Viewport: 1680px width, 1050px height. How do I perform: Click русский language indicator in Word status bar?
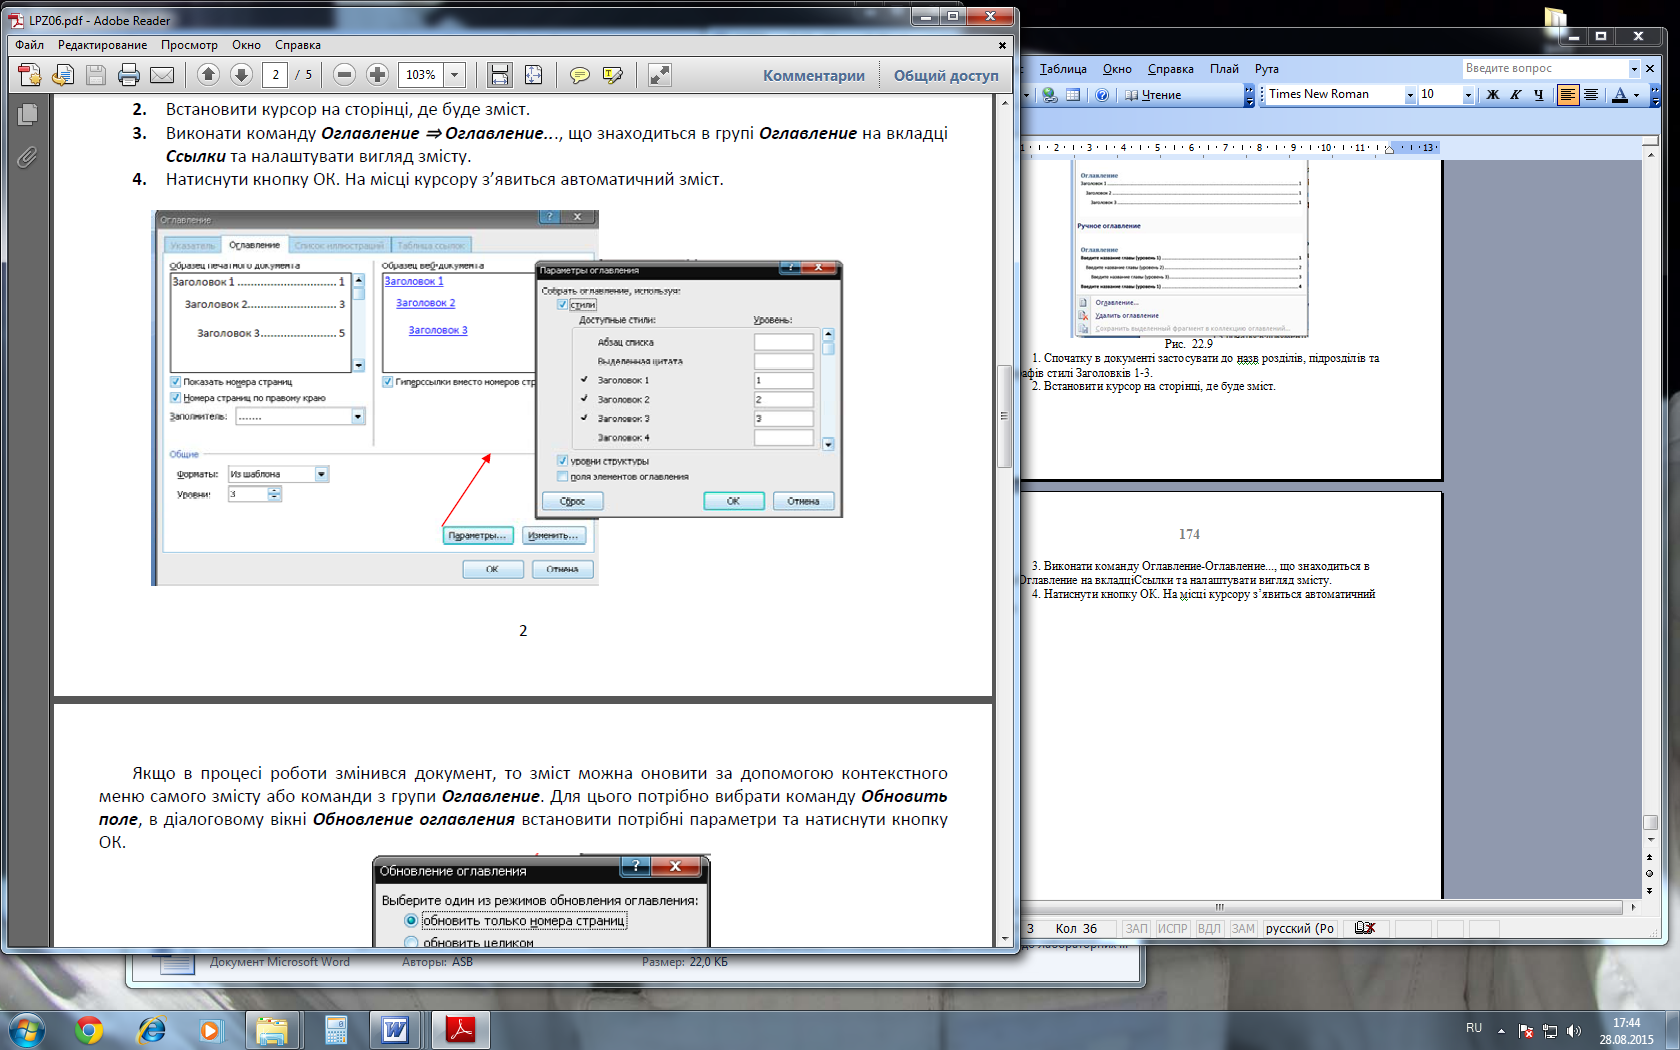[1300, 929]
